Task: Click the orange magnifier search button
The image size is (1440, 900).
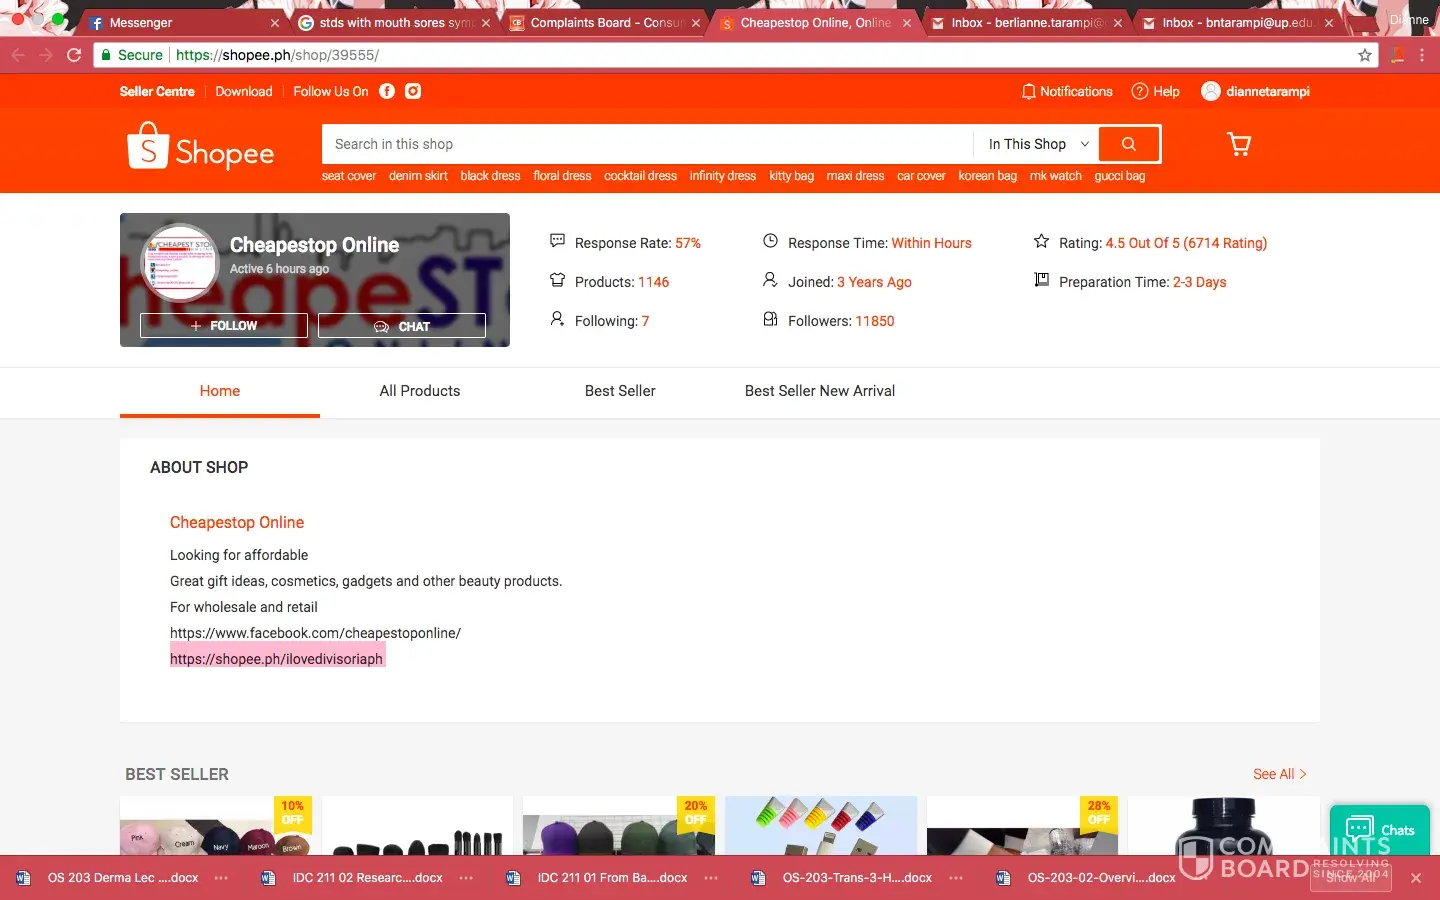Action: (1129, 144)
